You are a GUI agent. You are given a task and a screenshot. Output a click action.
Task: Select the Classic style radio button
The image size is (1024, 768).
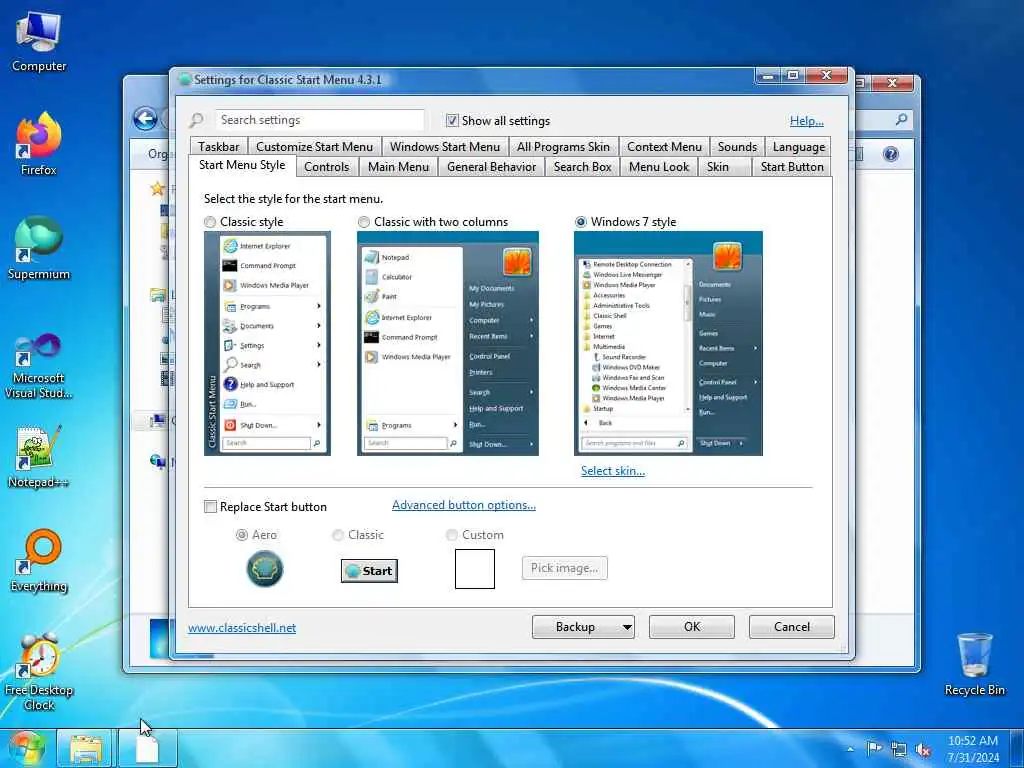210,222
